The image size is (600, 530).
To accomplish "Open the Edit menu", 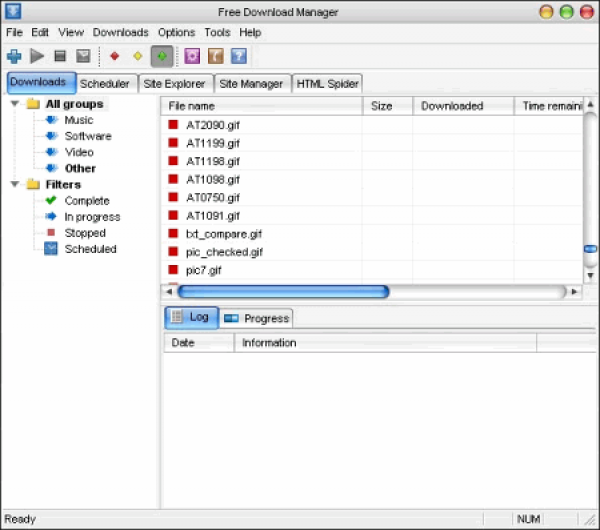I will (40, 33).
